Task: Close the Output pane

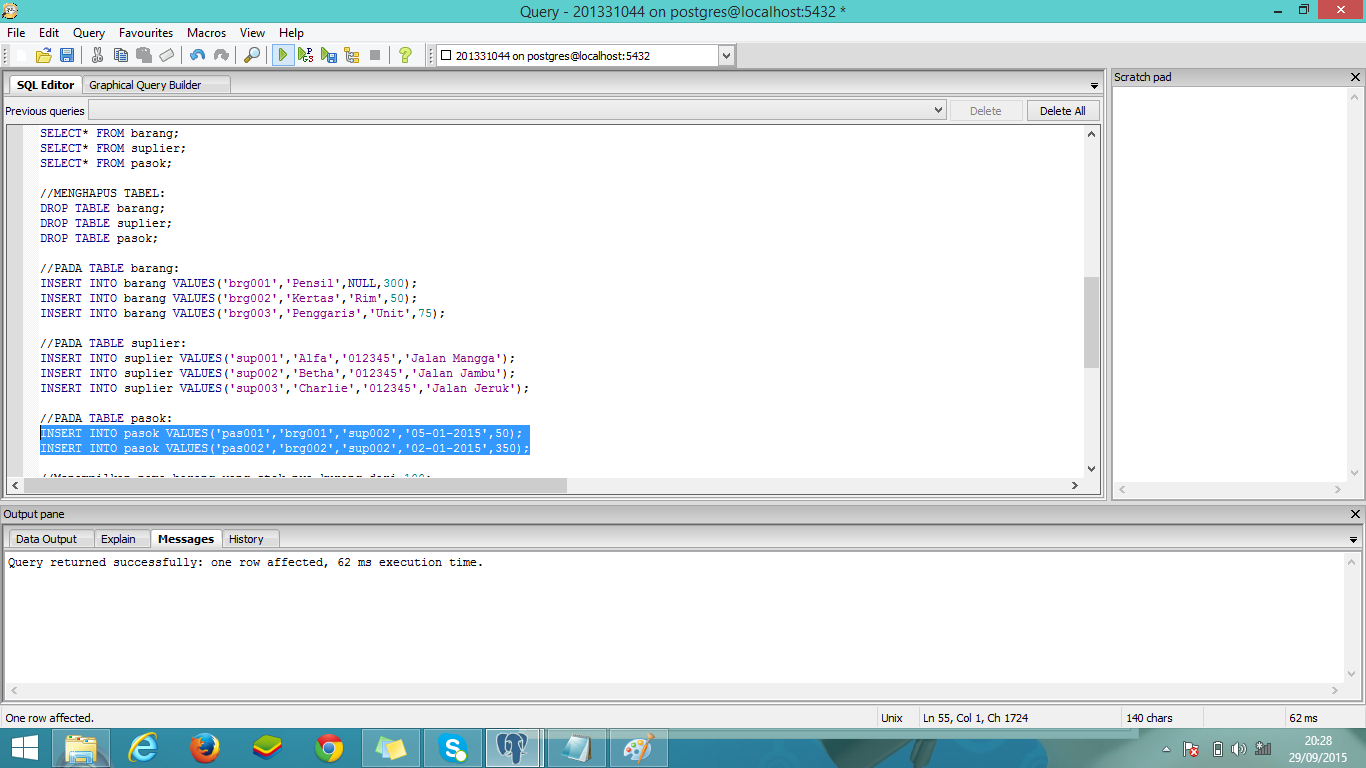Action: [x=1355, y=514]
